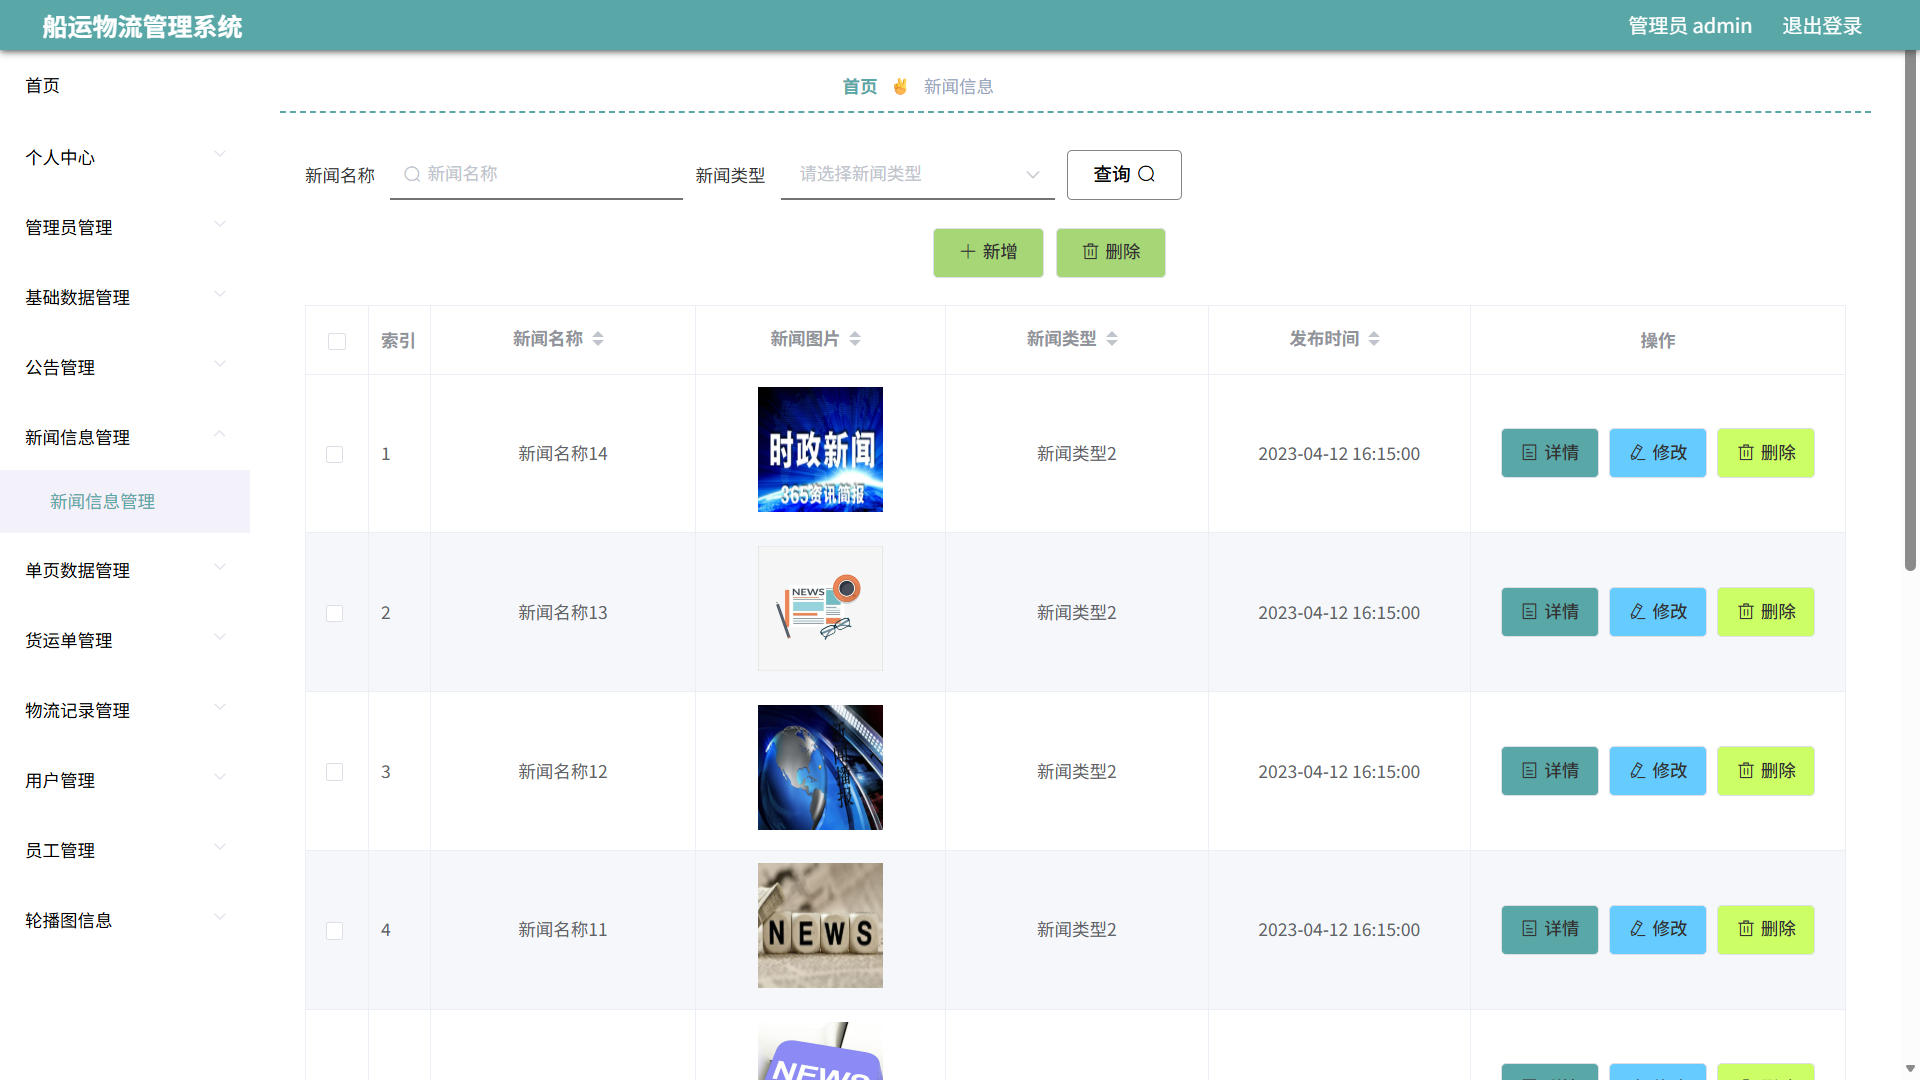This screenshot has height=1080, width=1920.
Task: Click sort arrows on 新闻图片 column
Action: (855, 339)
